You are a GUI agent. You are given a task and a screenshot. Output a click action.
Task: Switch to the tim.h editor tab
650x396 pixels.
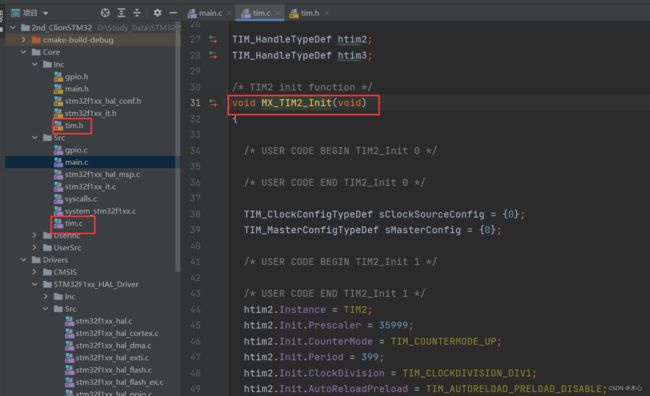(x=305, y=13)
